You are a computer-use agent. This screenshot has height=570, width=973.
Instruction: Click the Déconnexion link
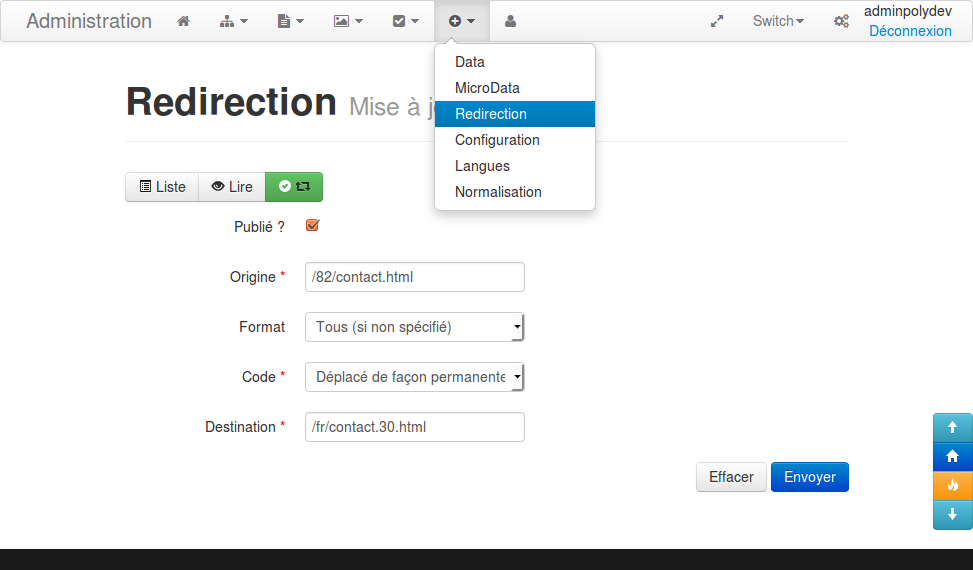(910, 31)
